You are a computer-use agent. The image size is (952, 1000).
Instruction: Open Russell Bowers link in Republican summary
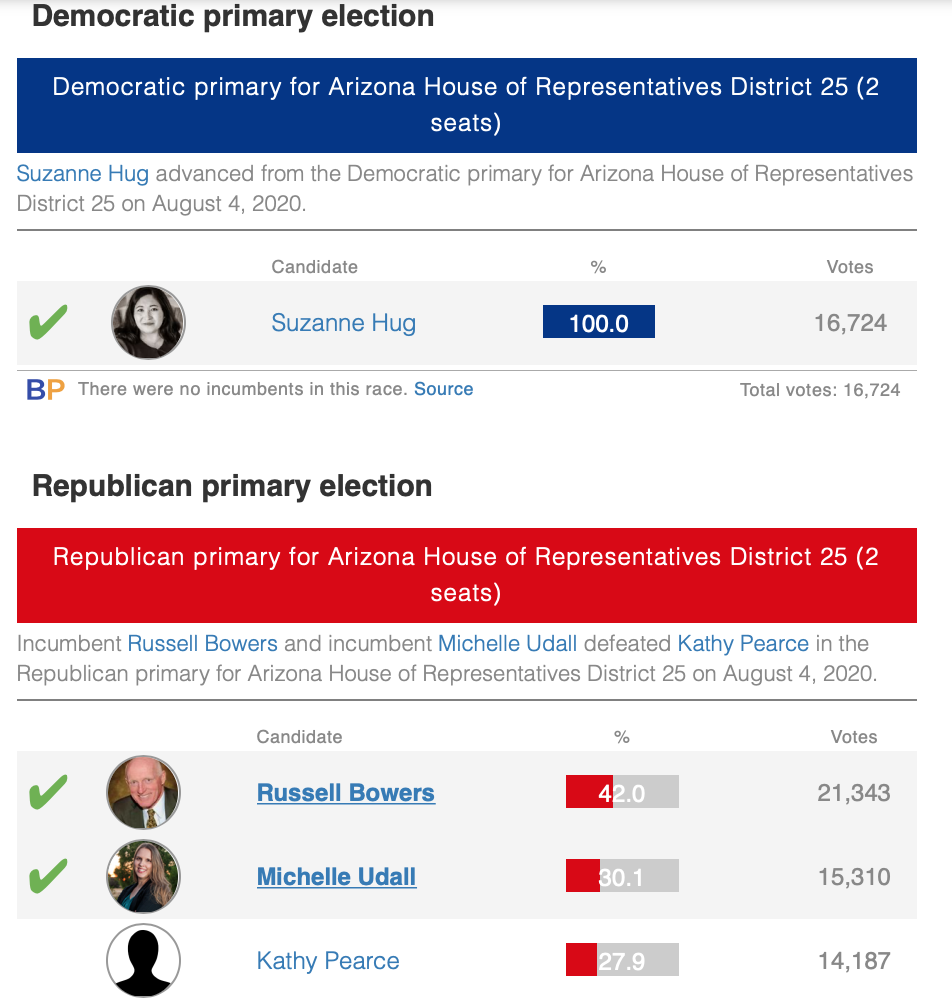[x=202, y=643]
